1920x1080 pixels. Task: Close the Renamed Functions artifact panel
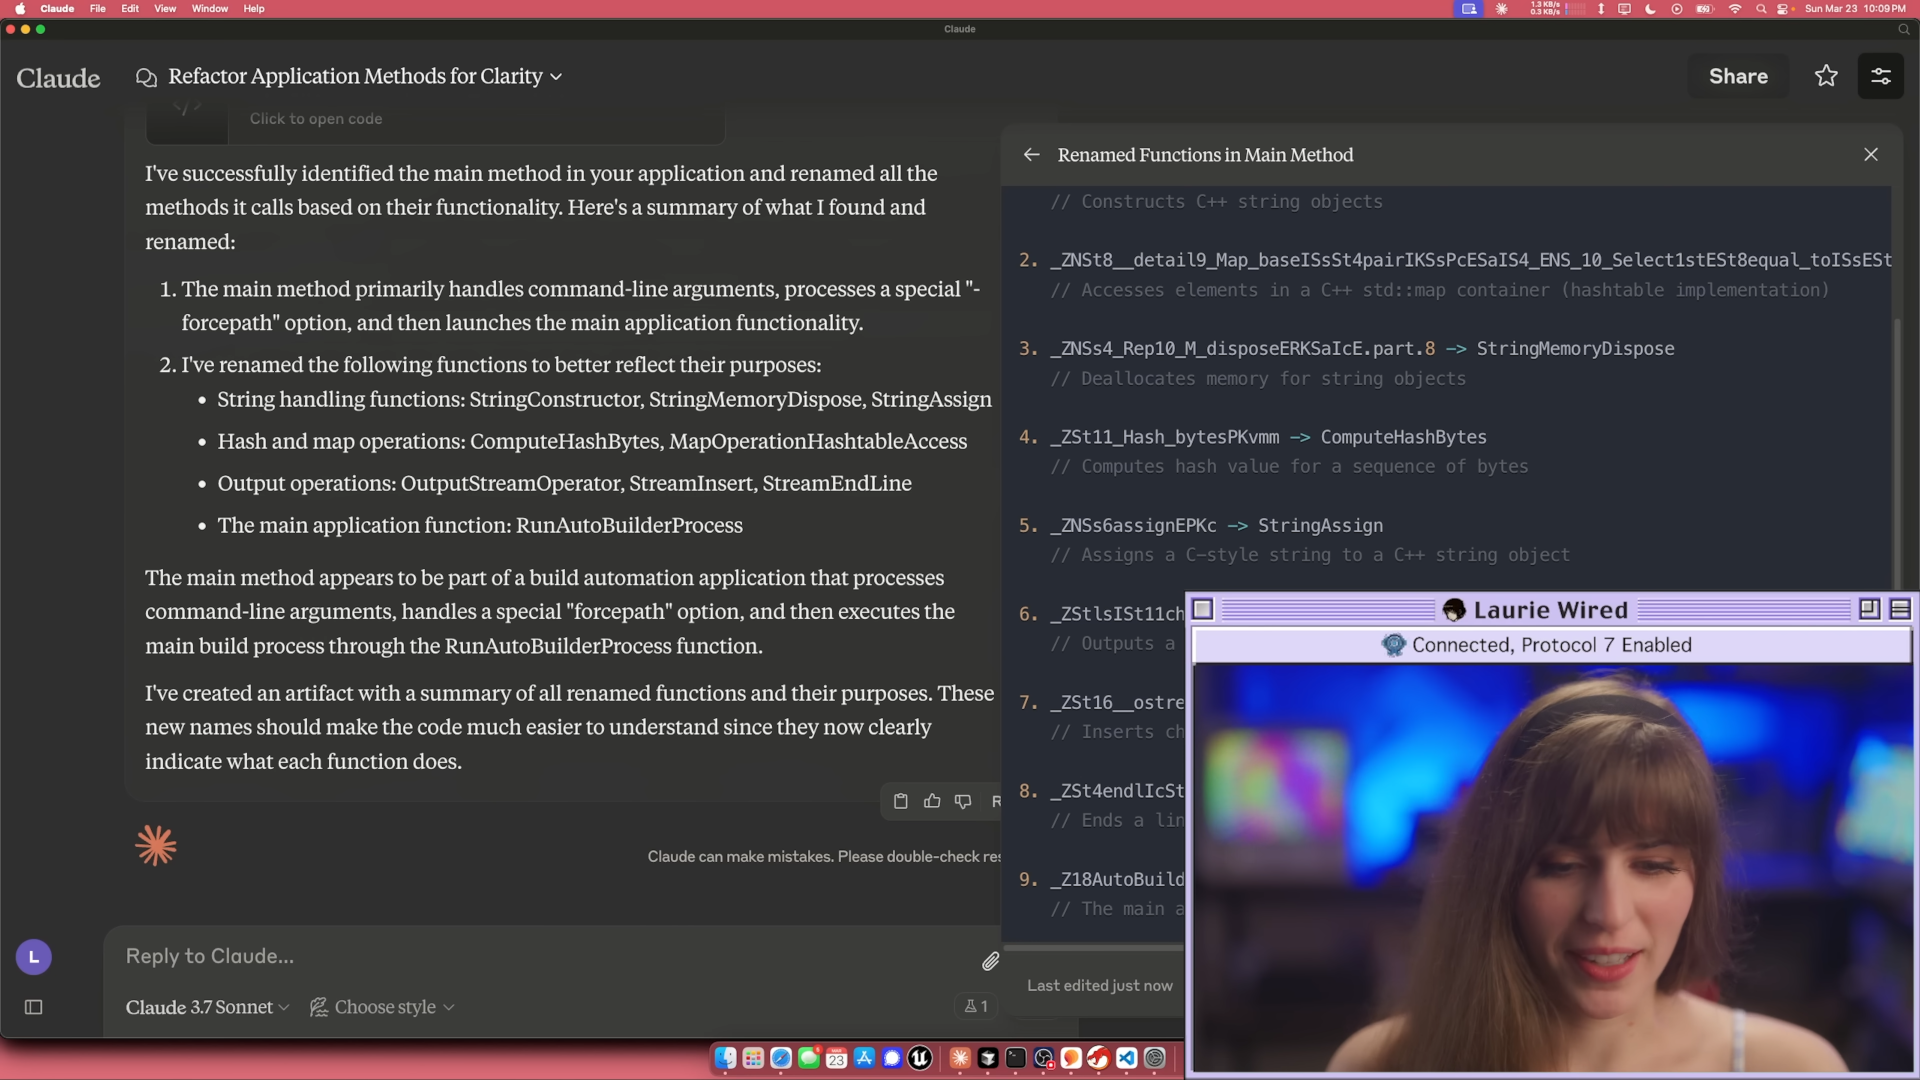tap(1871, 155)
